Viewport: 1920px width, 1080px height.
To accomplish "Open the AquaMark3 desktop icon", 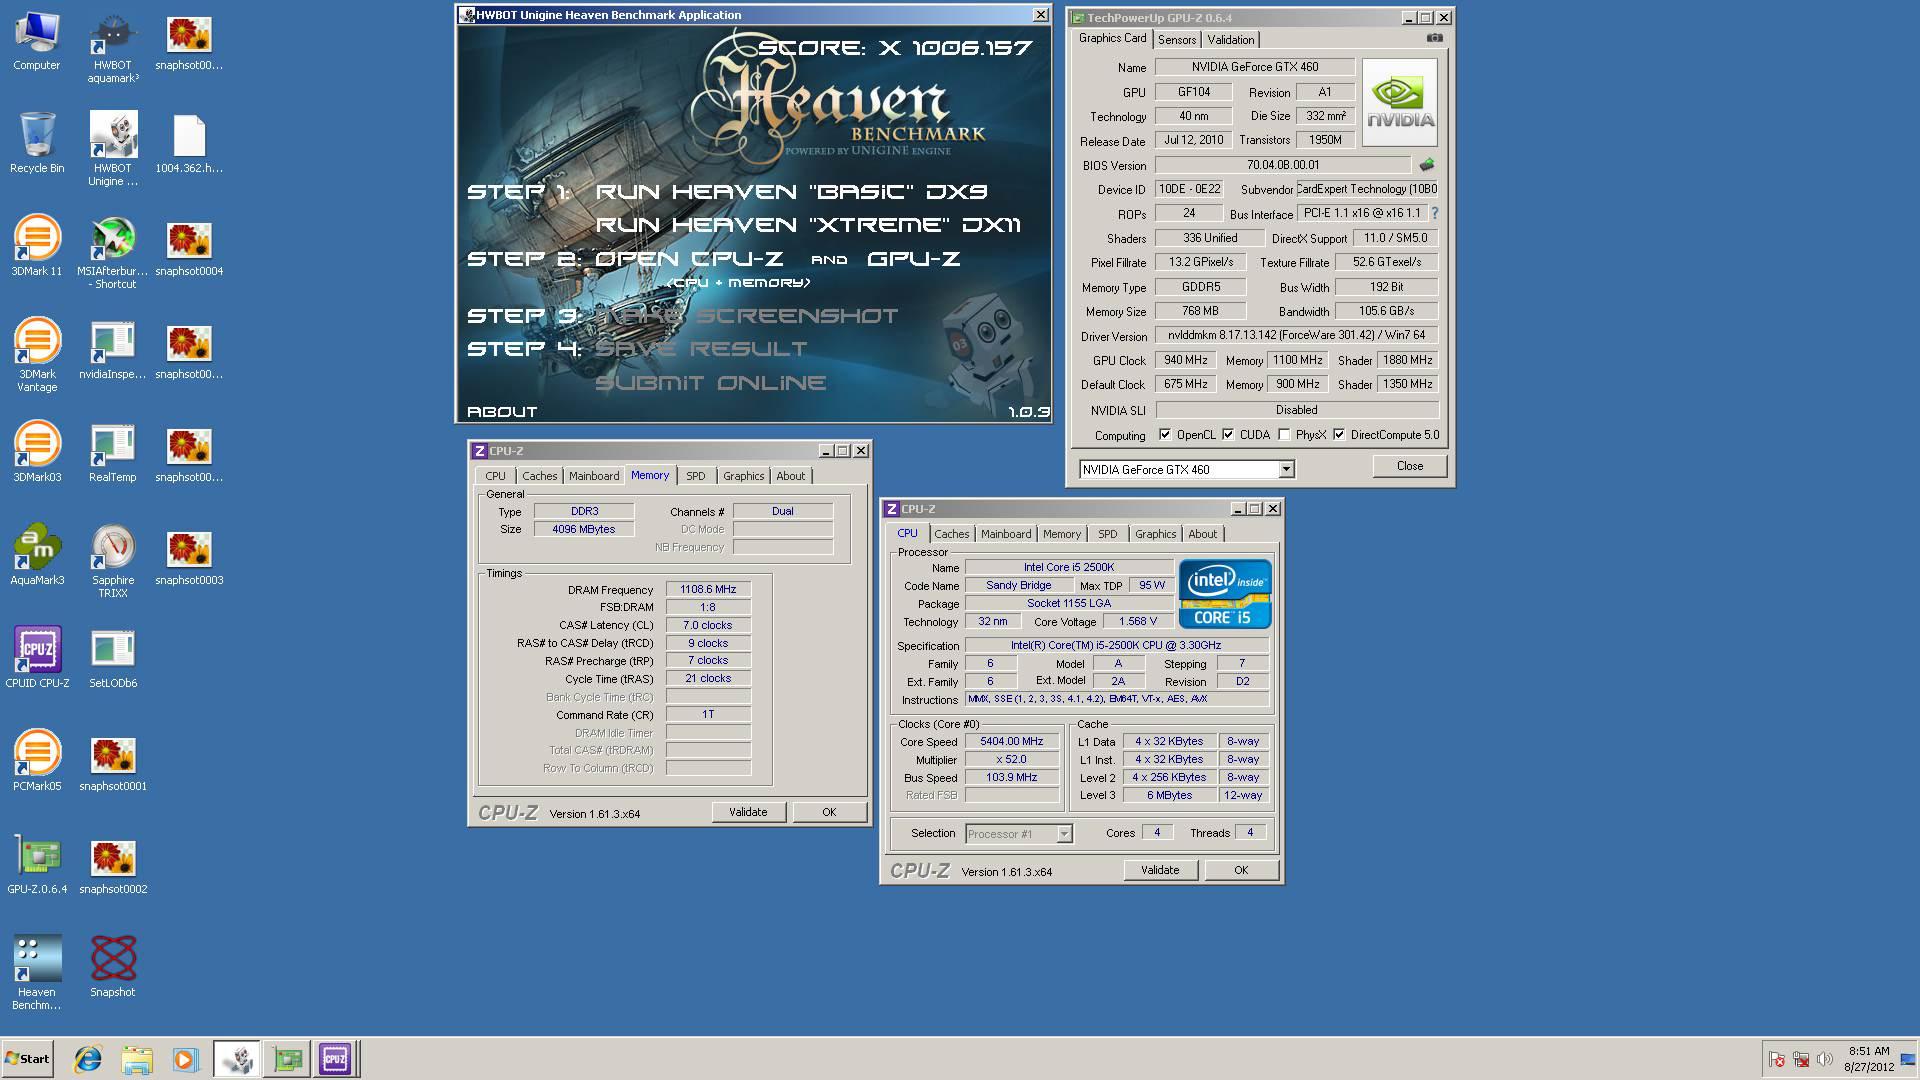I will point(37,554).
